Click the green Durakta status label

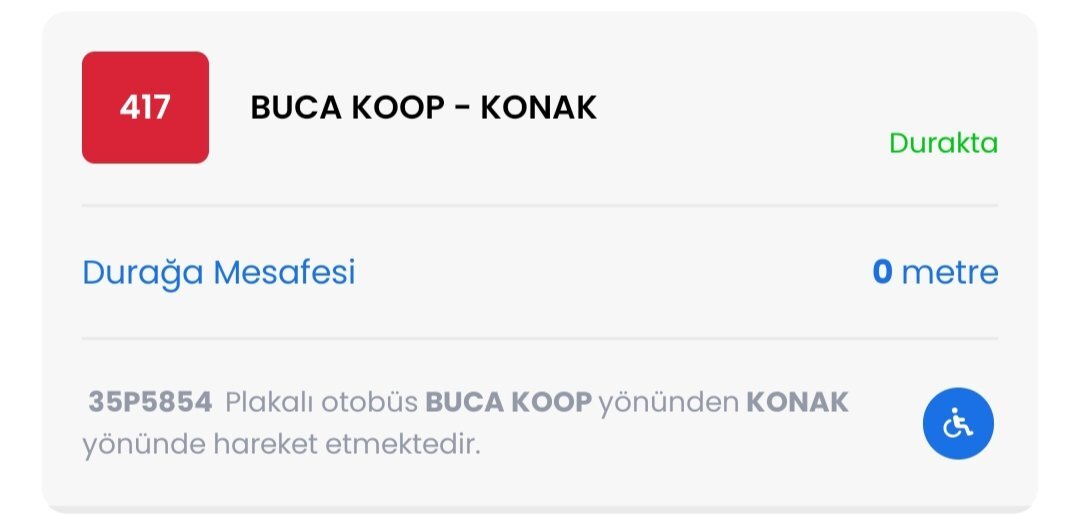(x=943, y=143)
